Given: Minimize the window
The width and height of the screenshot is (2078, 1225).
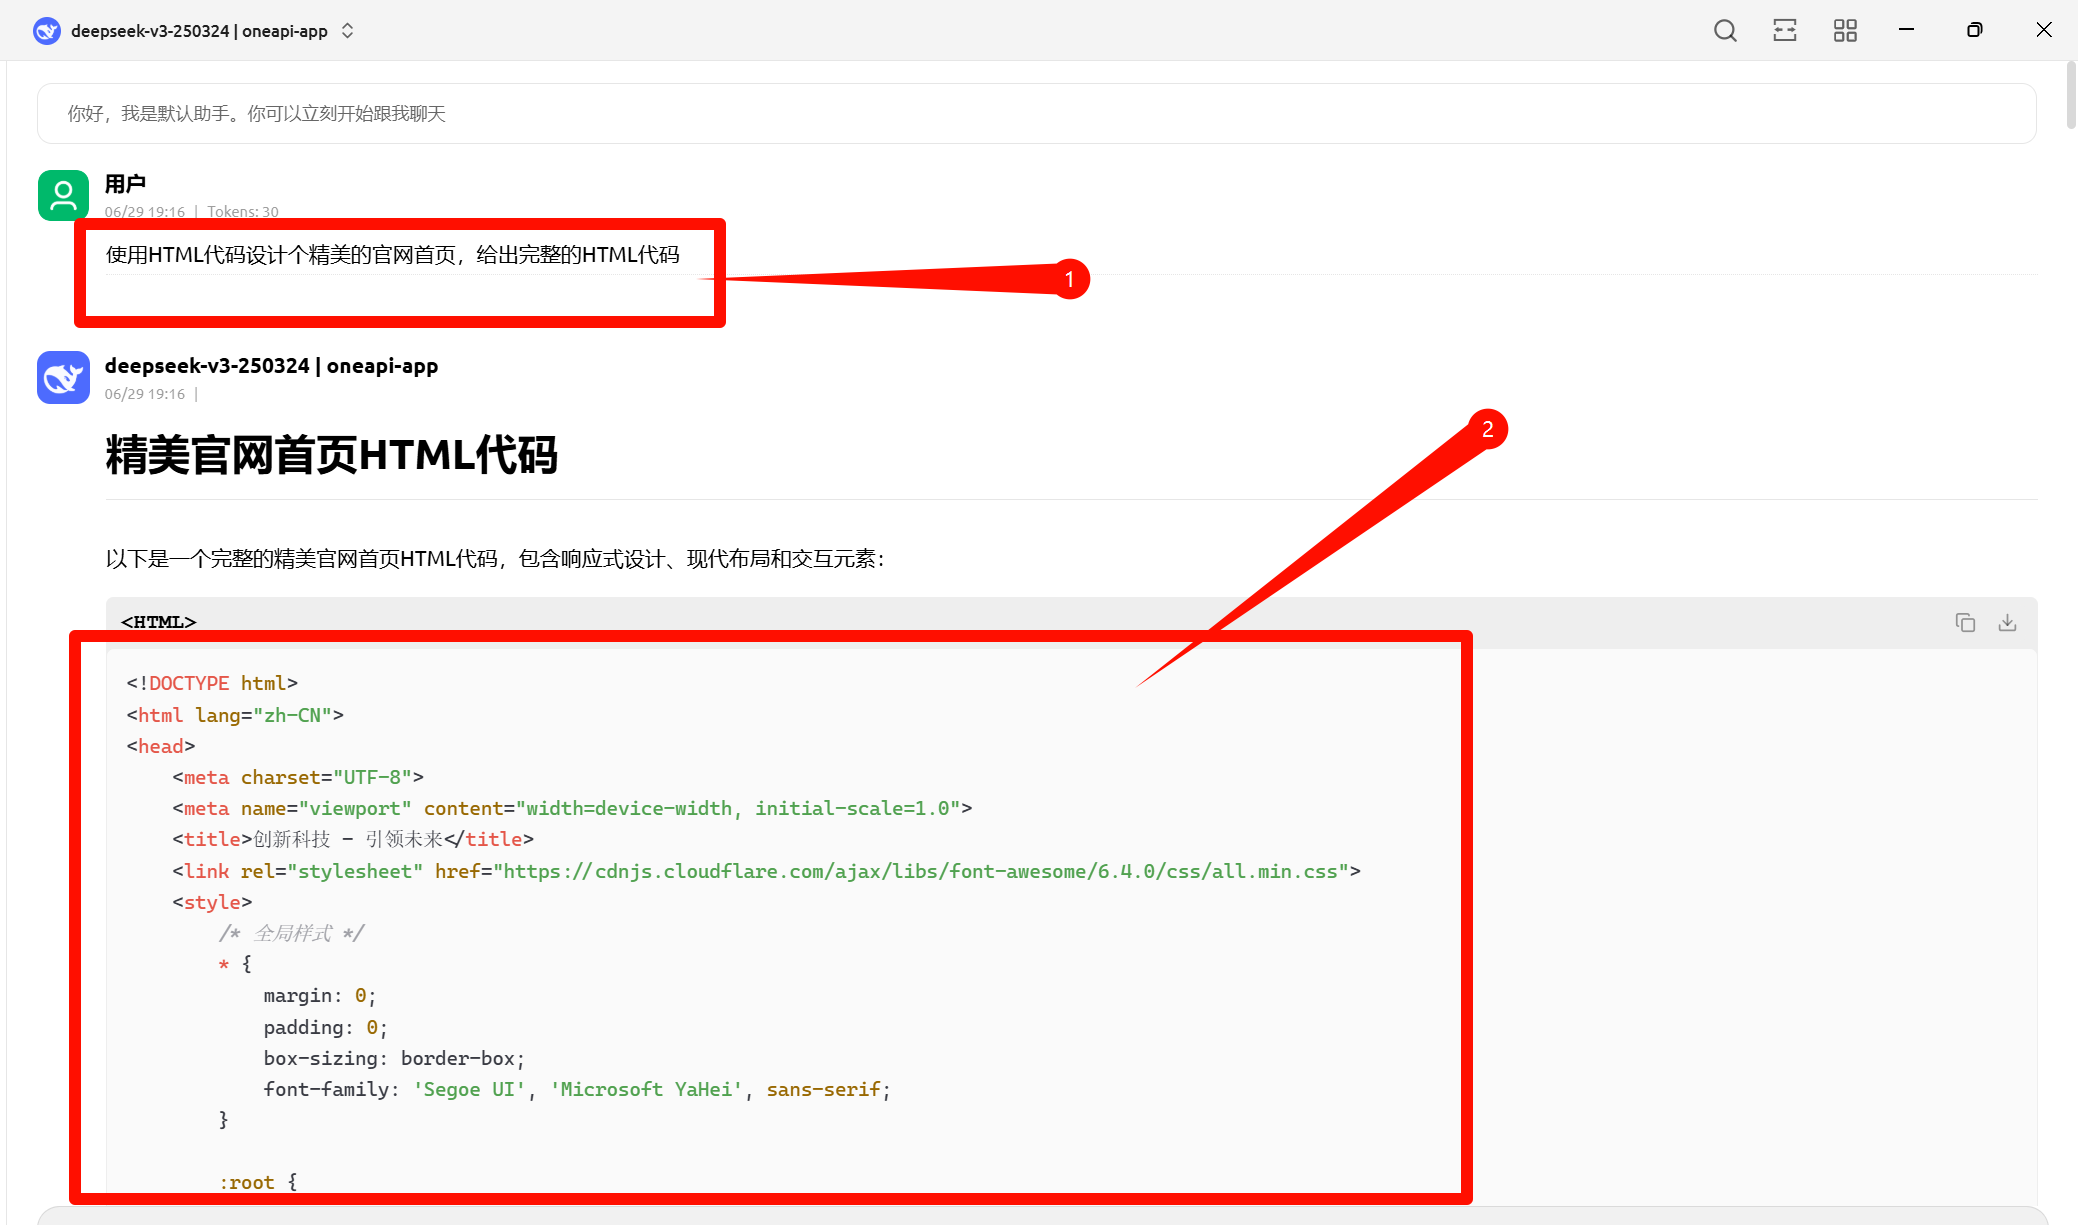Looking at the screenshot, I should click(1906, 31).
